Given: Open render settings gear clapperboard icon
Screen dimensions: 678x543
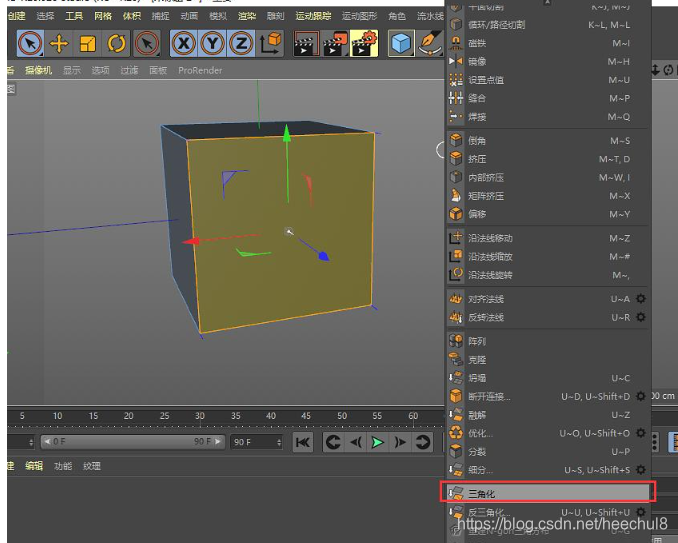Looking at the screenshot, I should tap(364, 44).
